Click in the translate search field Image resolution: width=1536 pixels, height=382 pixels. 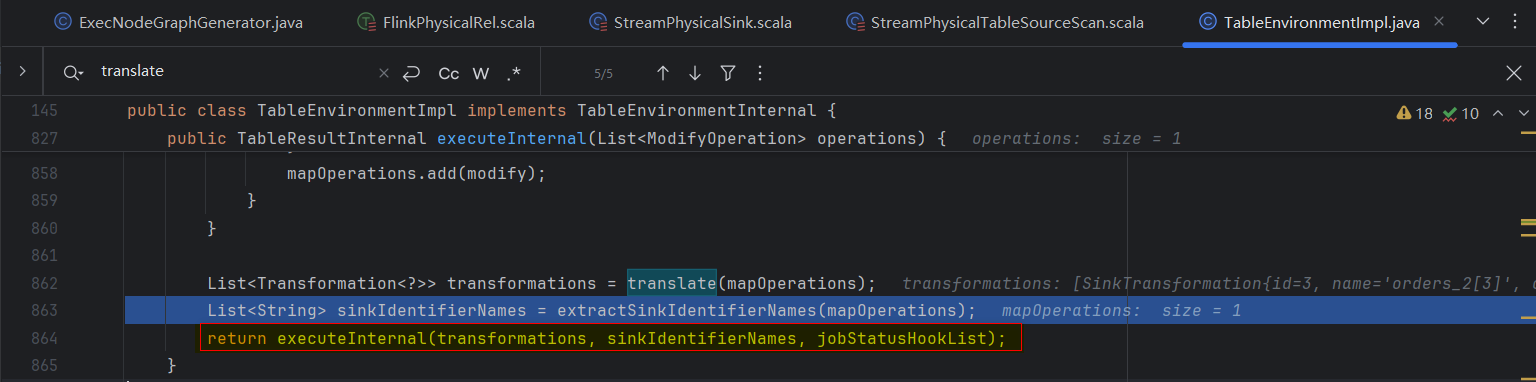pyautogui.click(x=235, y=72)
